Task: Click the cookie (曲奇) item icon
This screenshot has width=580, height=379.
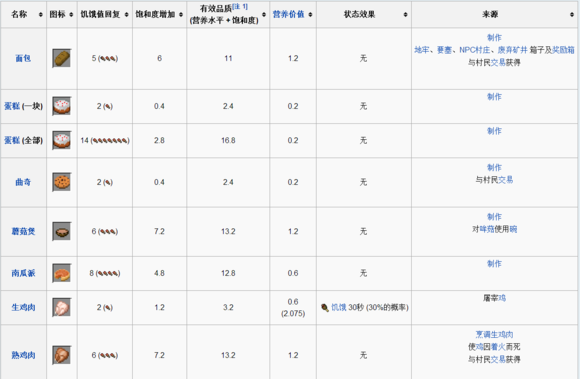Action: coord(61,182)
